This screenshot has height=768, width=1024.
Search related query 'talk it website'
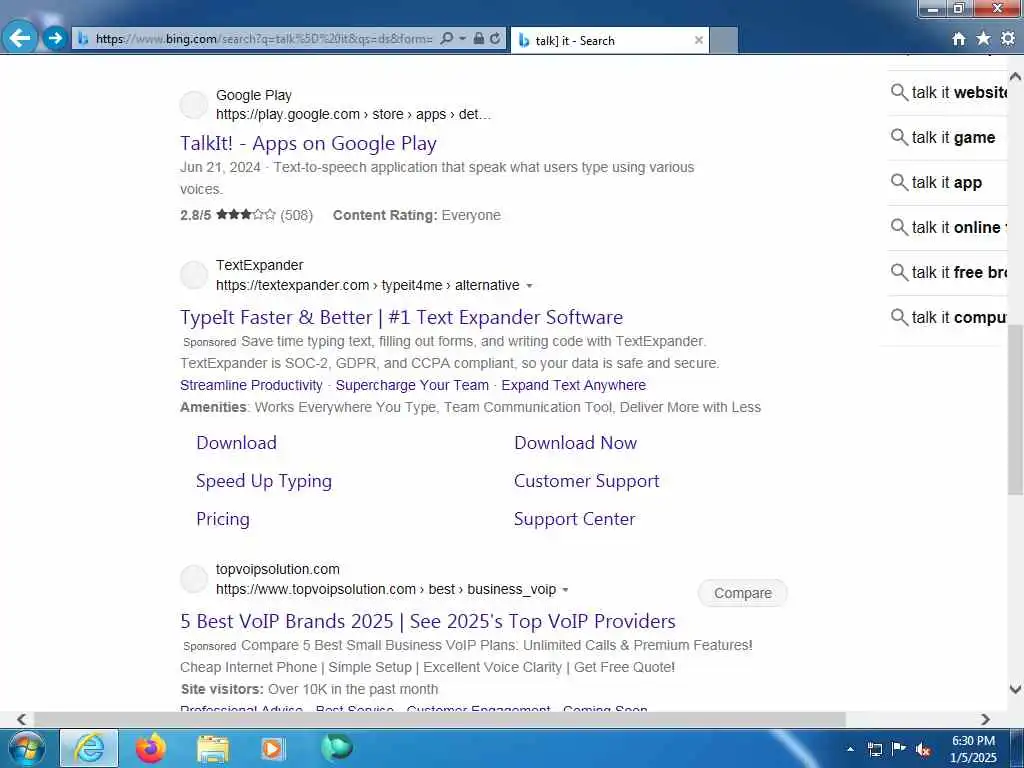(x=948, y=93)
